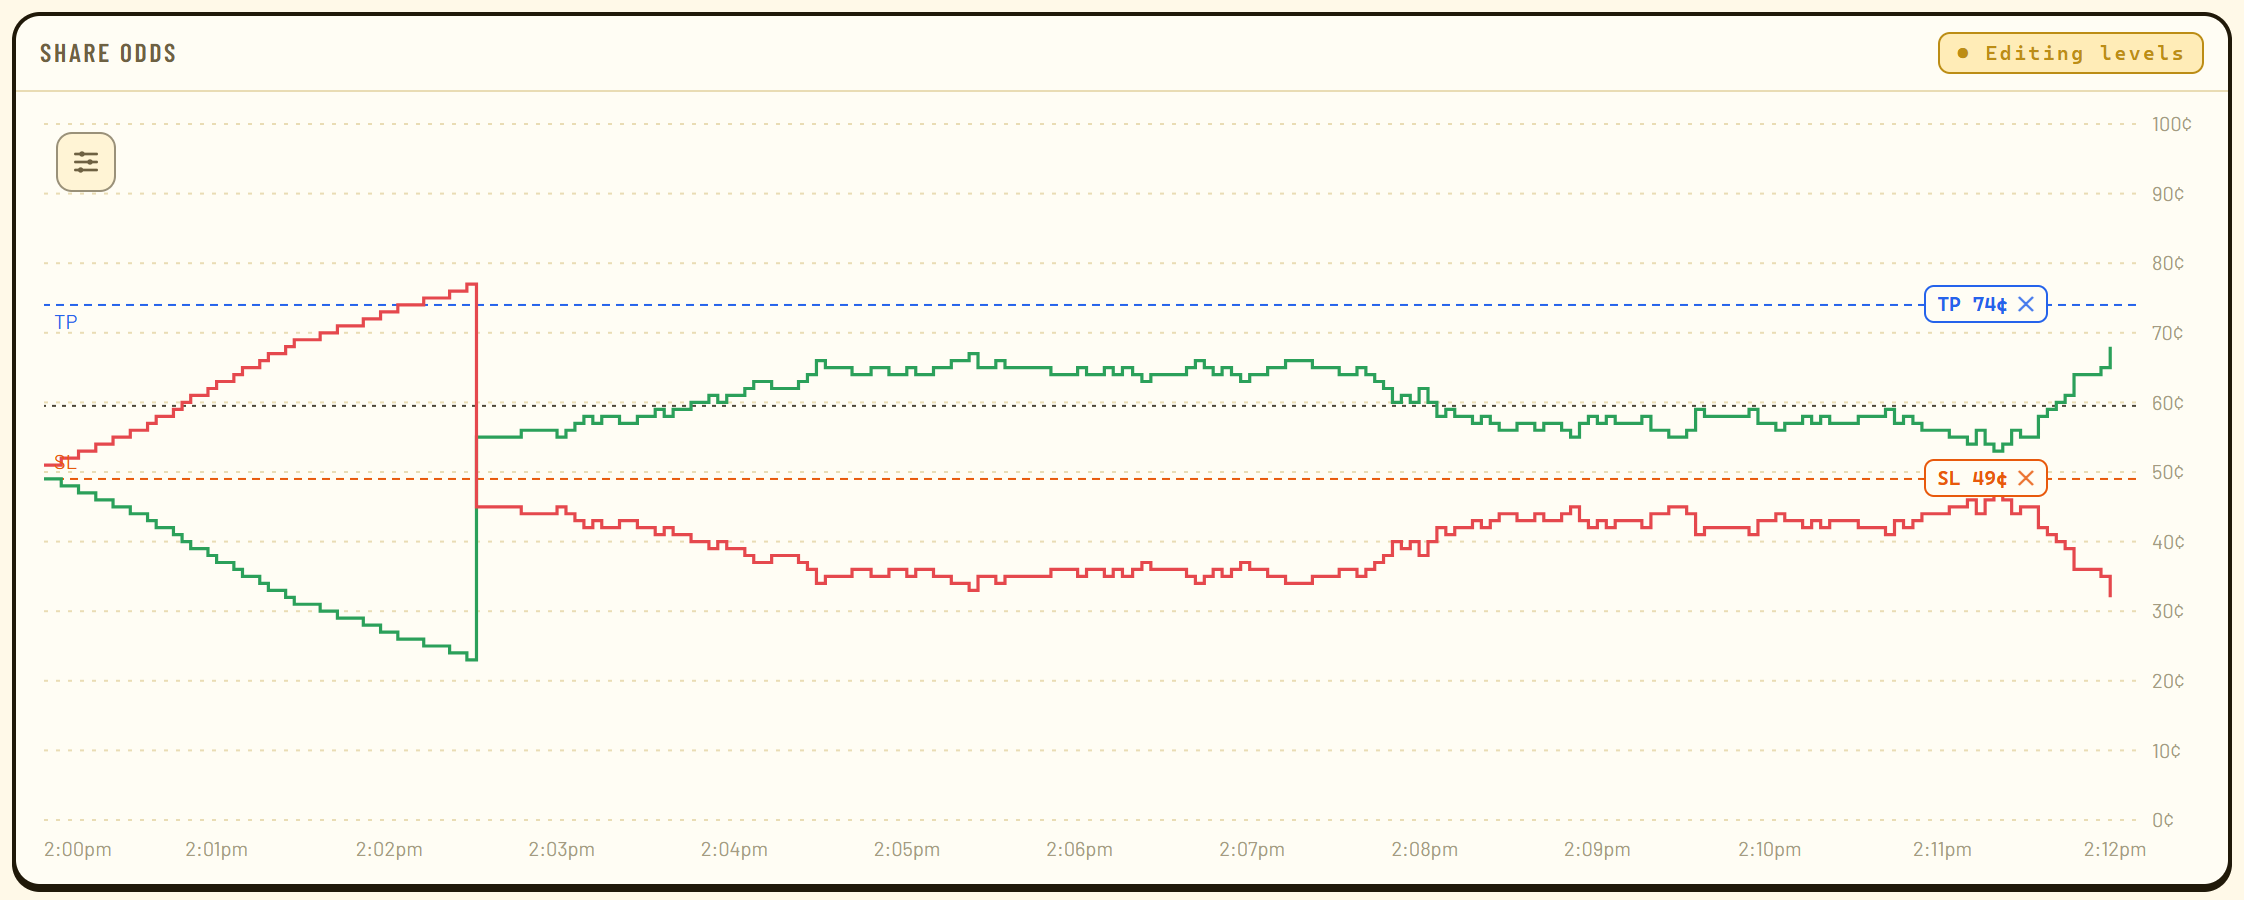Click the Editing levels badge
2244x900 pixels.
[x=2070, y=53]
